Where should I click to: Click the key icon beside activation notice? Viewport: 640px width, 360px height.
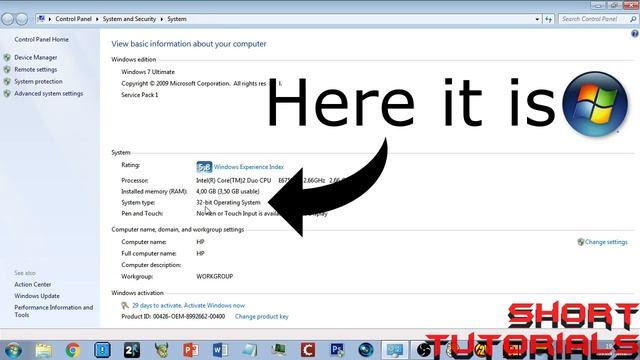pos(125,305)
